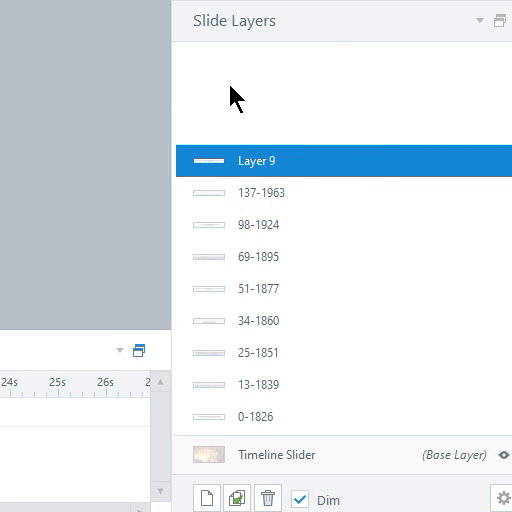Click the 137-1963 layer thumbnail
Screen dimensions: 512x512
tap(209, 193)
